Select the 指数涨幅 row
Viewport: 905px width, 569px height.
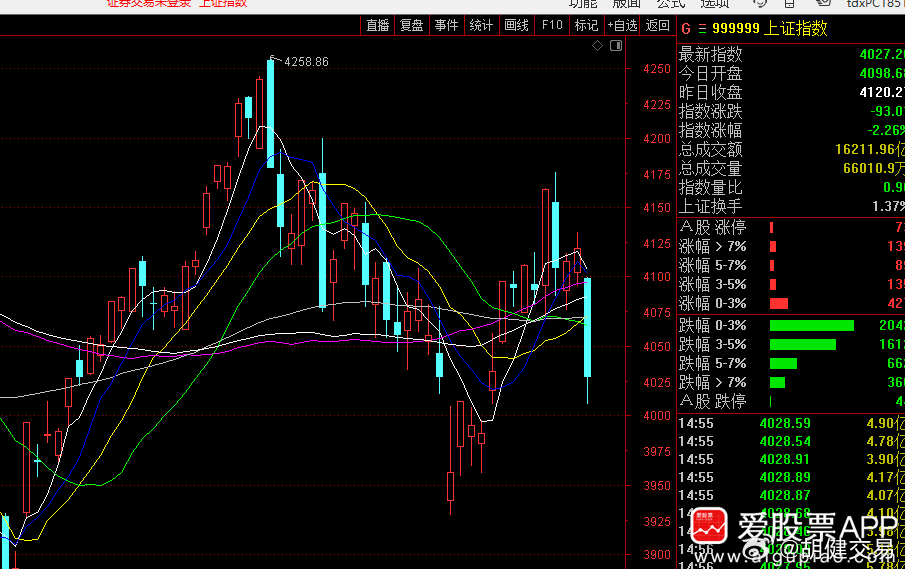click(x=791, y=130)
